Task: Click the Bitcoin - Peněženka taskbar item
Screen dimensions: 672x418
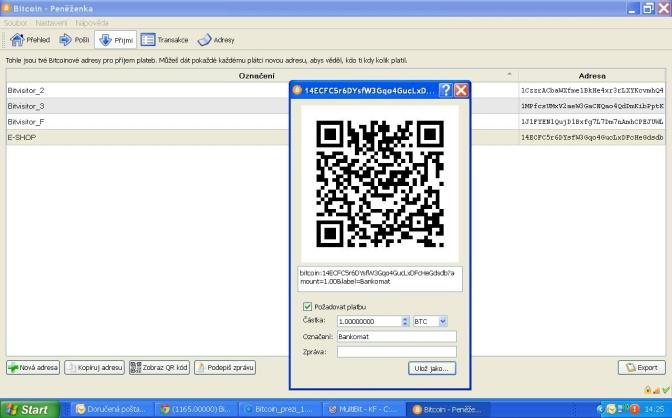Action: click(x=447, y=409)
